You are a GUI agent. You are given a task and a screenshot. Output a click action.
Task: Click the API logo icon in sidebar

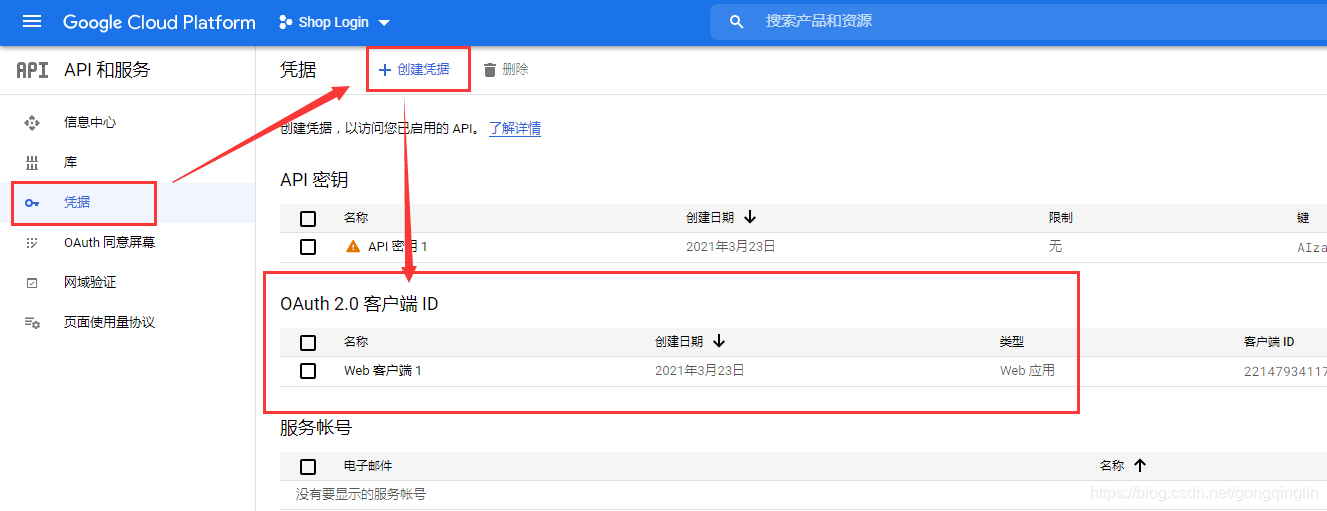[x=32, y=70]
